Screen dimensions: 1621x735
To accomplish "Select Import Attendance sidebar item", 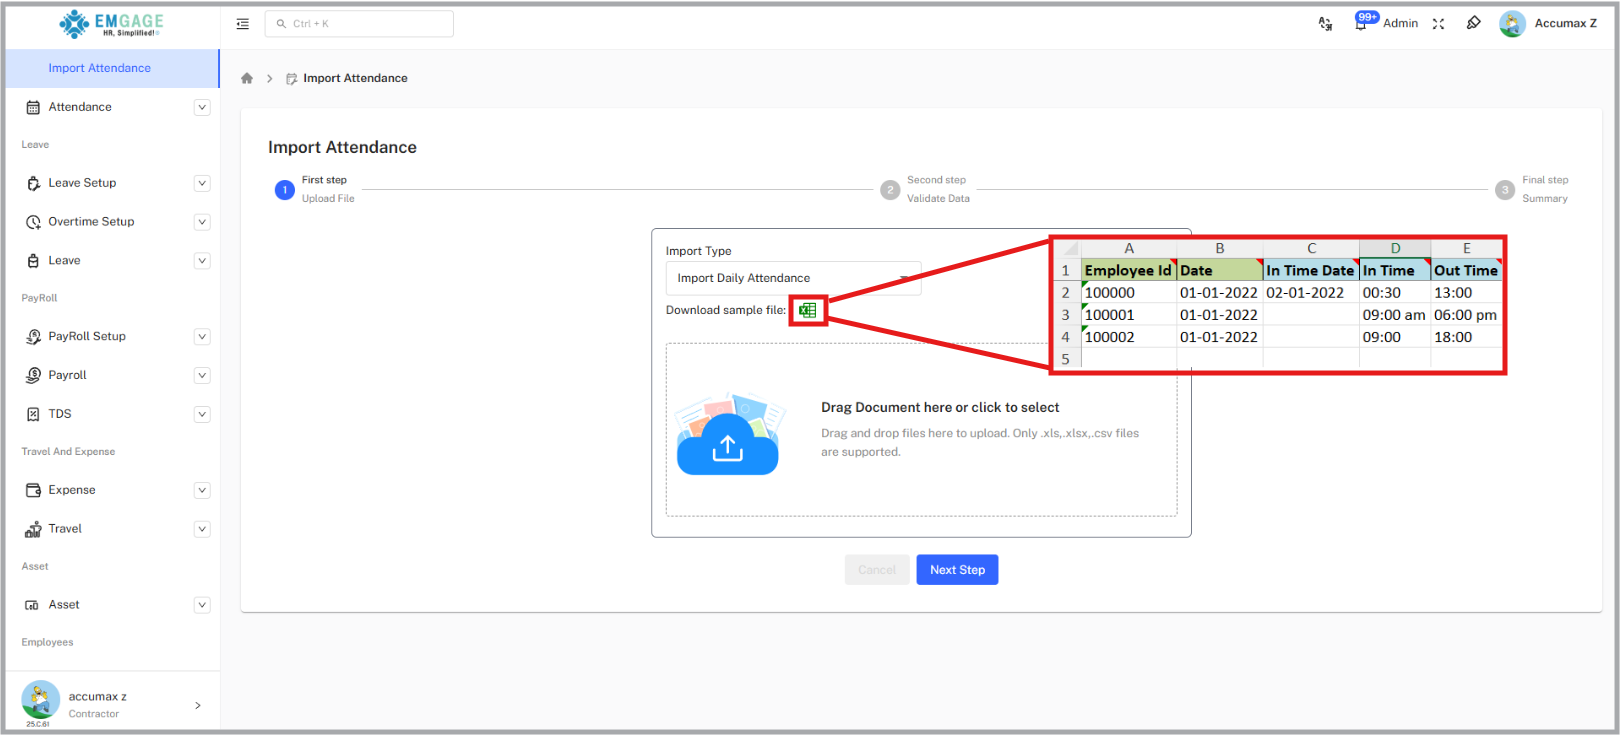I will 100,68.
